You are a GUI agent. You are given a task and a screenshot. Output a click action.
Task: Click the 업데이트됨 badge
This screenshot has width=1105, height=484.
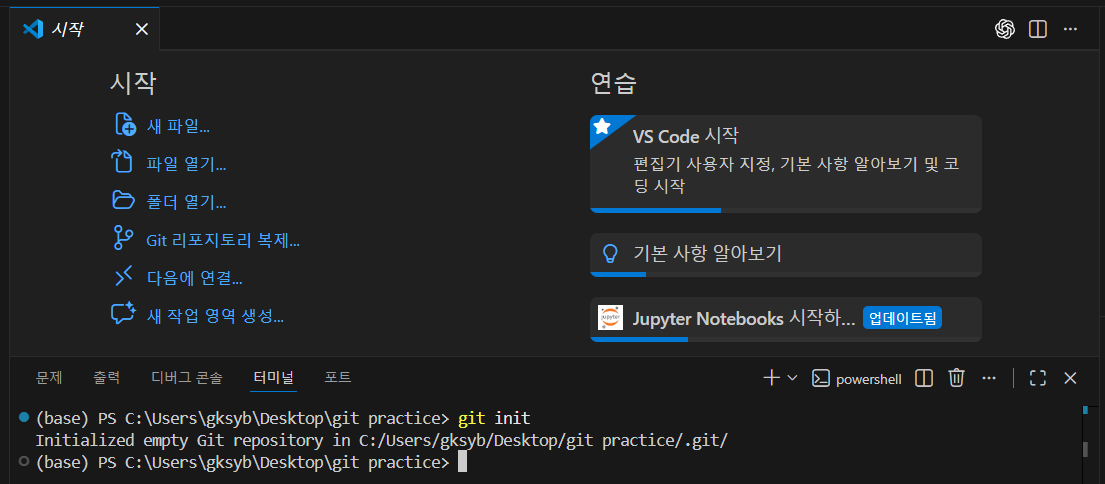903,318
